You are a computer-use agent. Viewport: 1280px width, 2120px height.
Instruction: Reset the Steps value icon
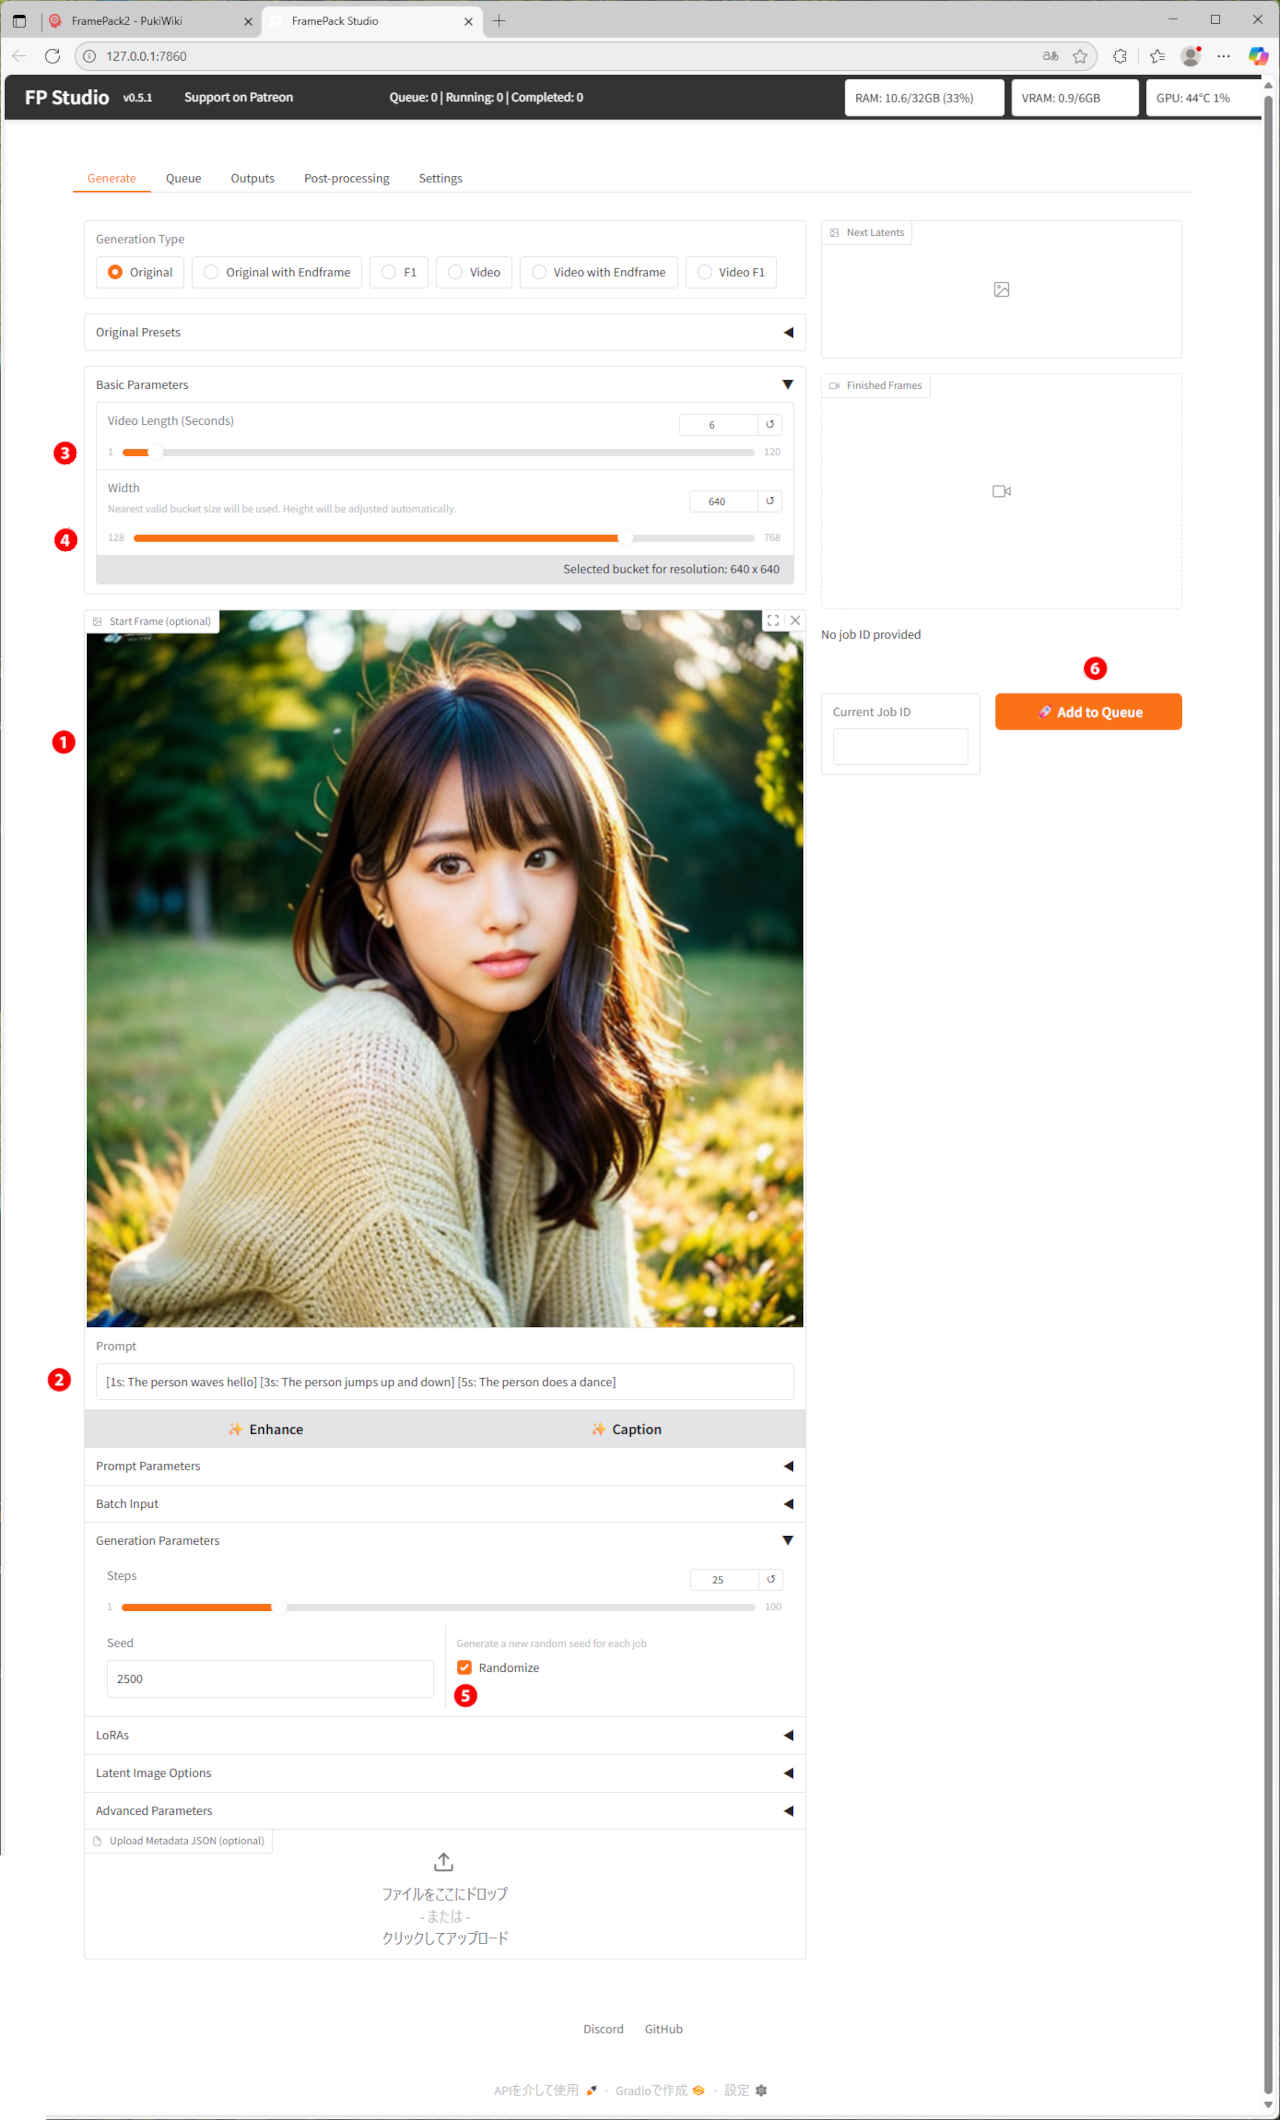[x=770, y=1579]
